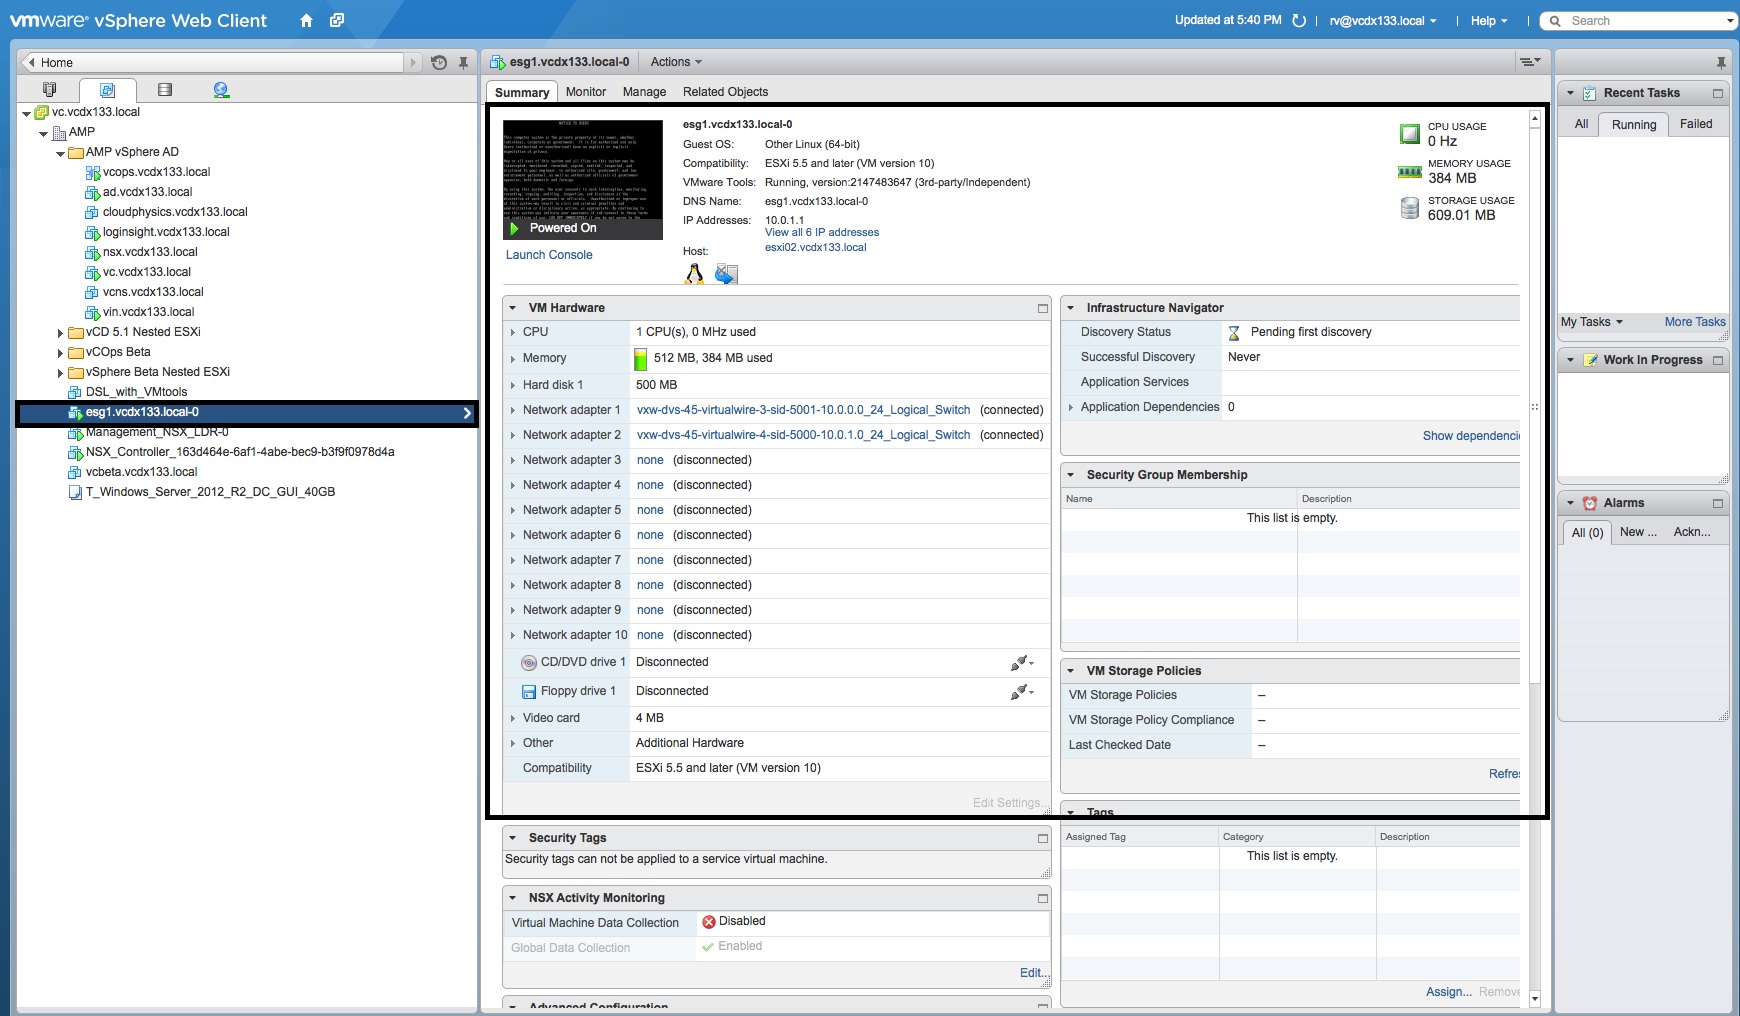Click the navigator history icon
1740x1016 pixels.
[x=439, y=62]
